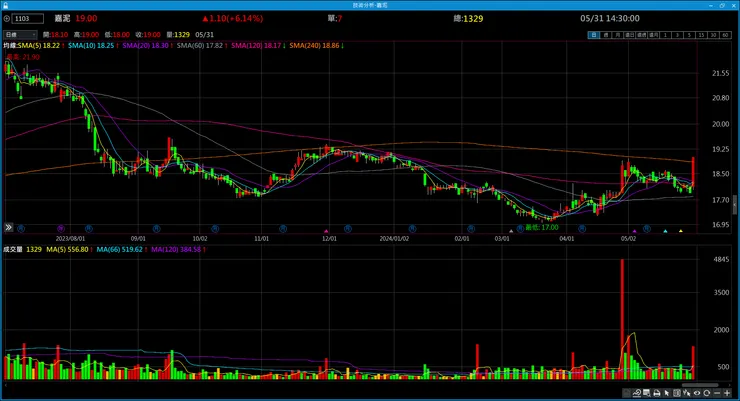Click the 21.55 price axis label
Screen dimensions: 740x401
pyautogui.click(x=720, y=74)
